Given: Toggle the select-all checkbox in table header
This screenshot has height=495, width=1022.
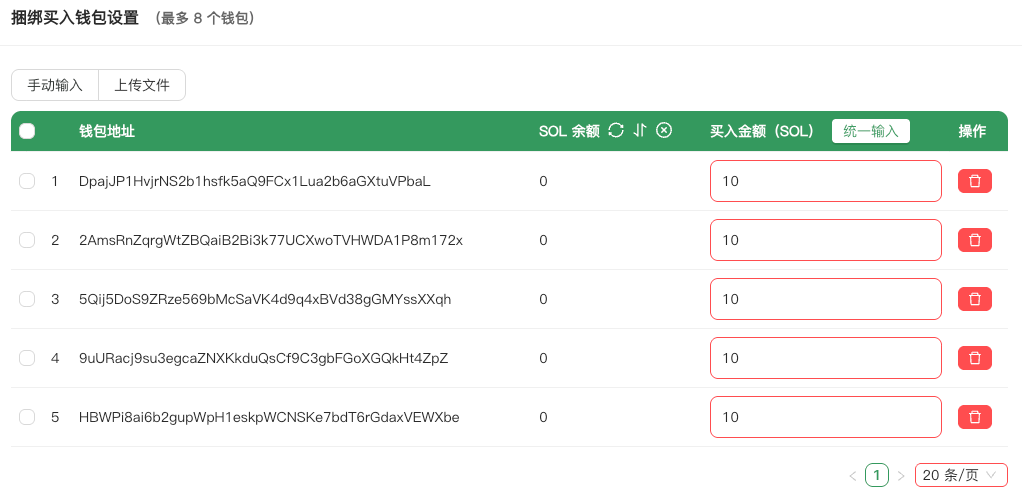Looking at the screenshot, I should [27, 131].
